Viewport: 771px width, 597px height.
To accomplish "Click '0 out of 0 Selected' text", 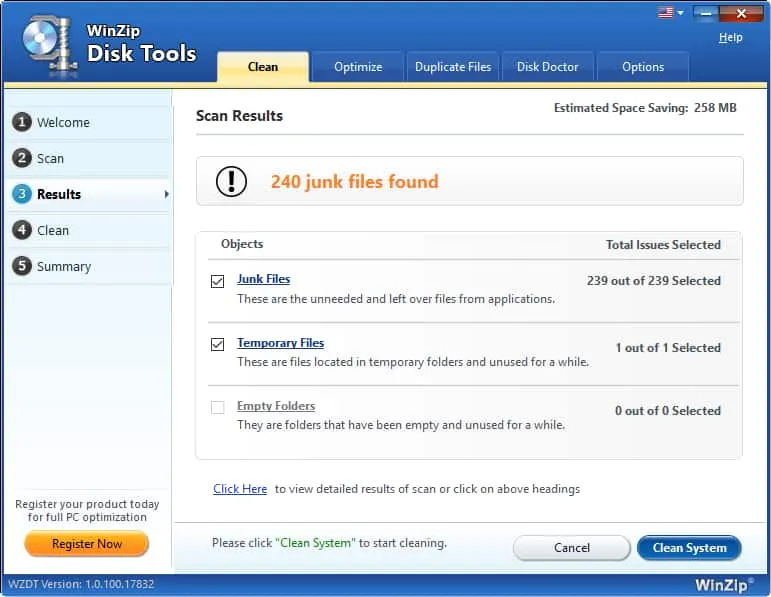I will [x=668, y=411].
